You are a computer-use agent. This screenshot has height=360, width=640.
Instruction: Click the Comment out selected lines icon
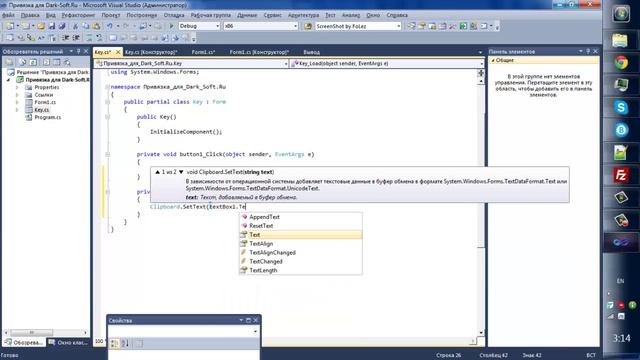[89, 38]
